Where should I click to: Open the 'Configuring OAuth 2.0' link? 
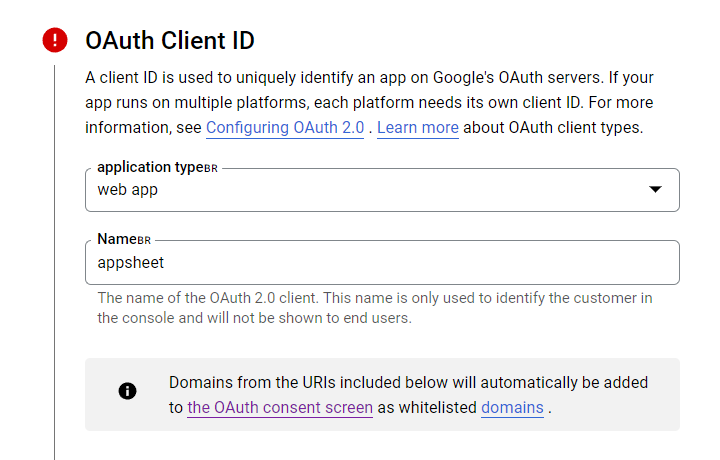[285, 128]
